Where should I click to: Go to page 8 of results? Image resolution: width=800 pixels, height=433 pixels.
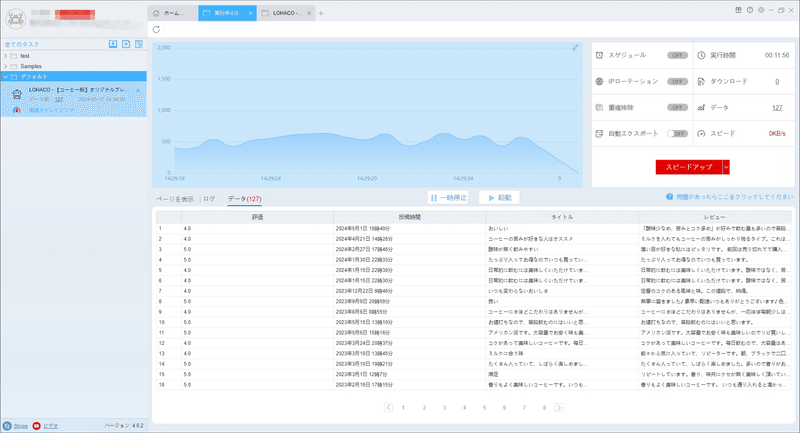[544, 407]
